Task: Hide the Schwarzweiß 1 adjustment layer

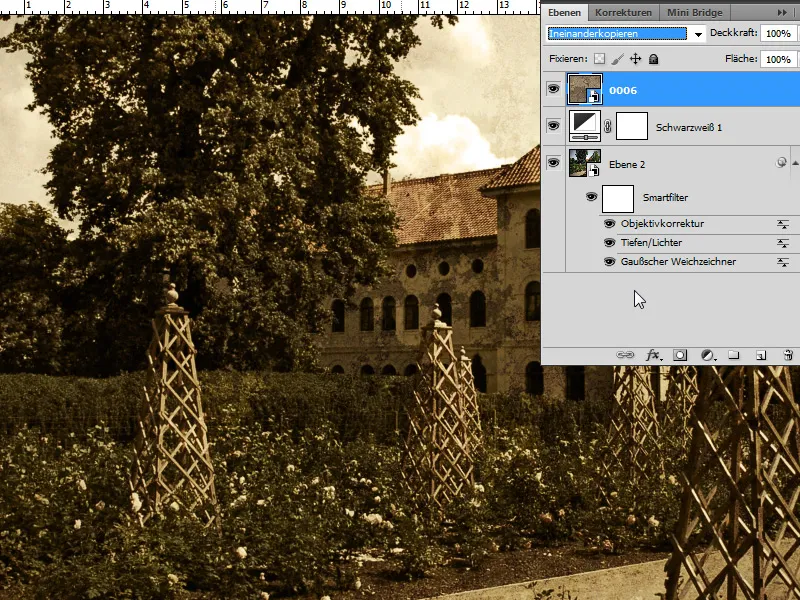Action: click(x=554, y=126)
